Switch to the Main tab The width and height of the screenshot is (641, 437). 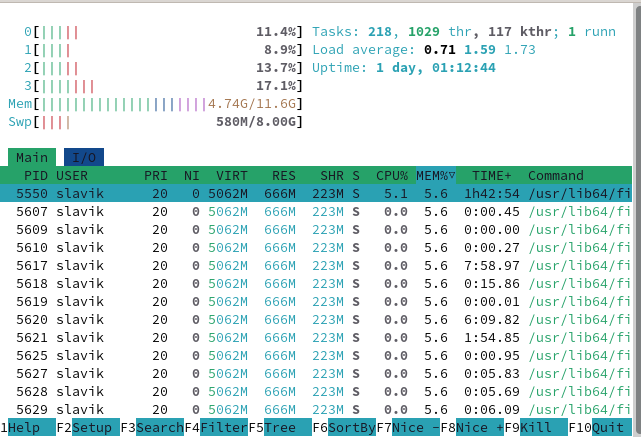32,157
